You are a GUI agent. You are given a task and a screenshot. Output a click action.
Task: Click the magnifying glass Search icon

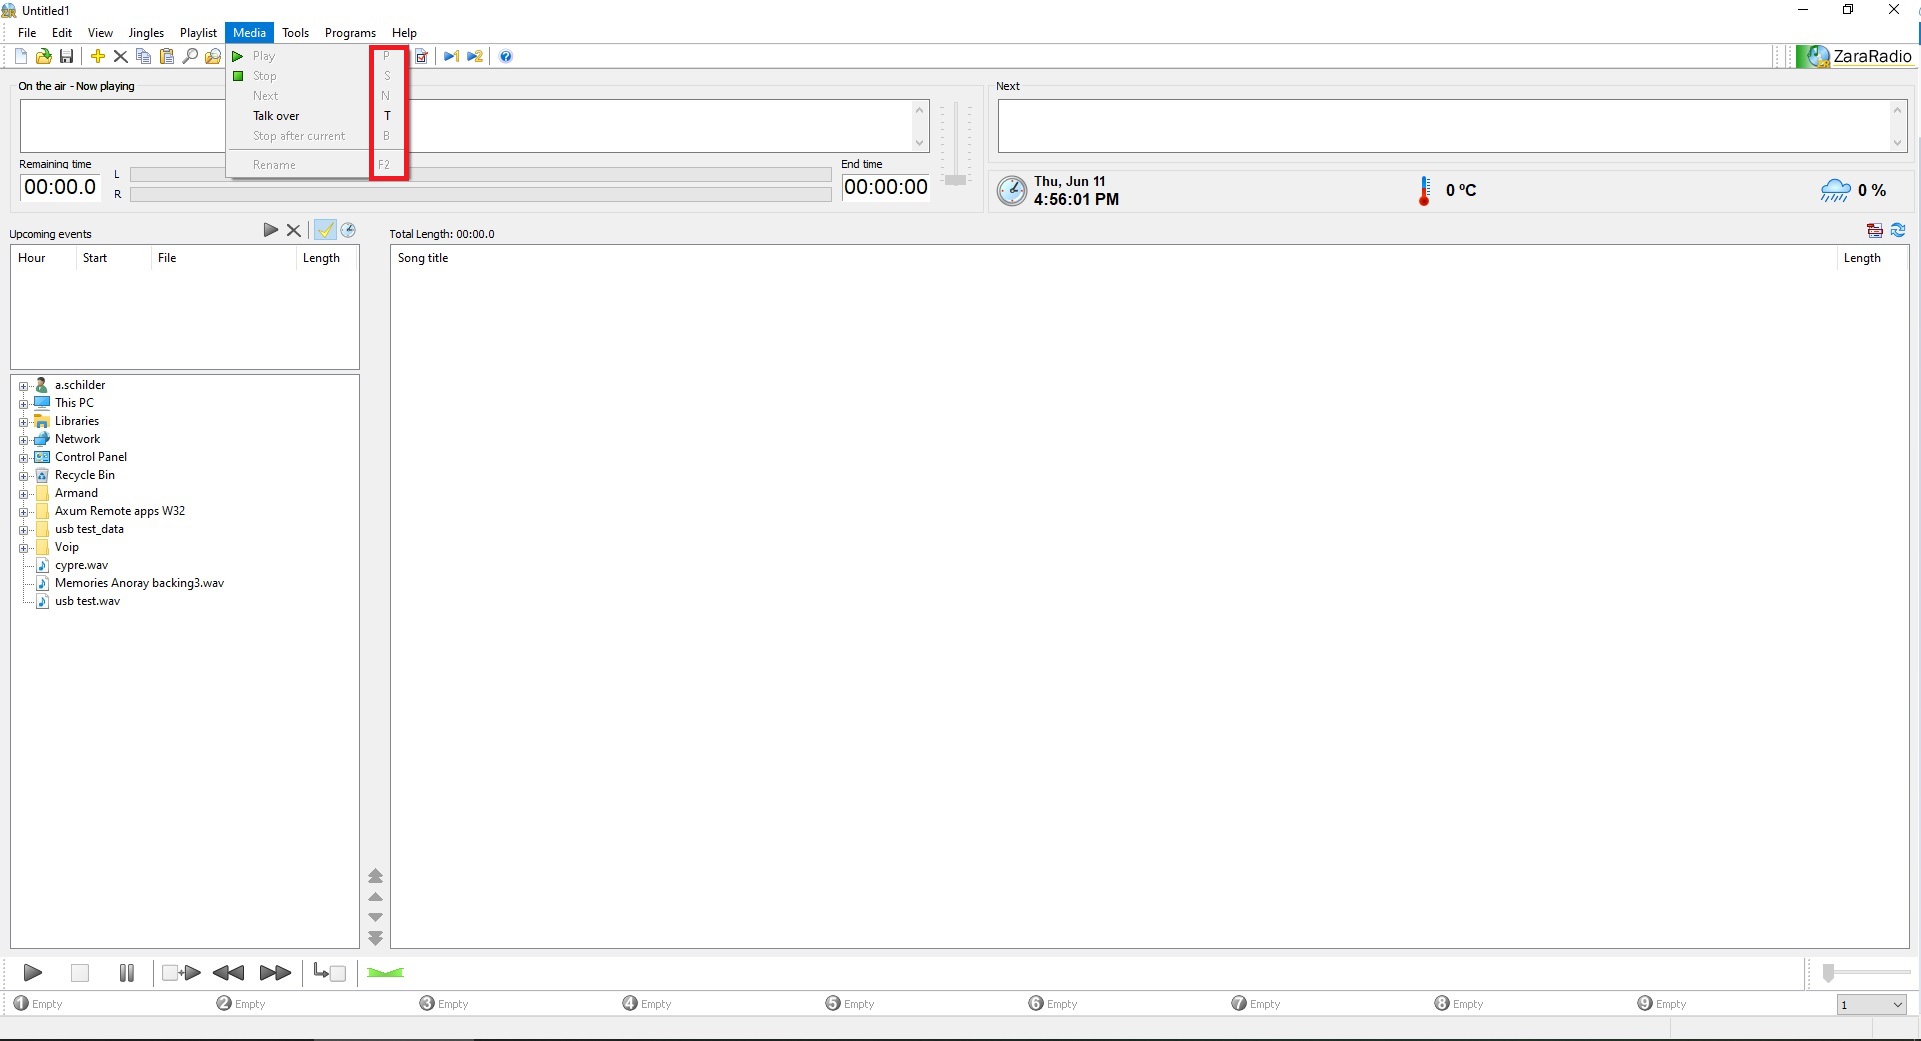pyautogui.click(x=190, y=57)
